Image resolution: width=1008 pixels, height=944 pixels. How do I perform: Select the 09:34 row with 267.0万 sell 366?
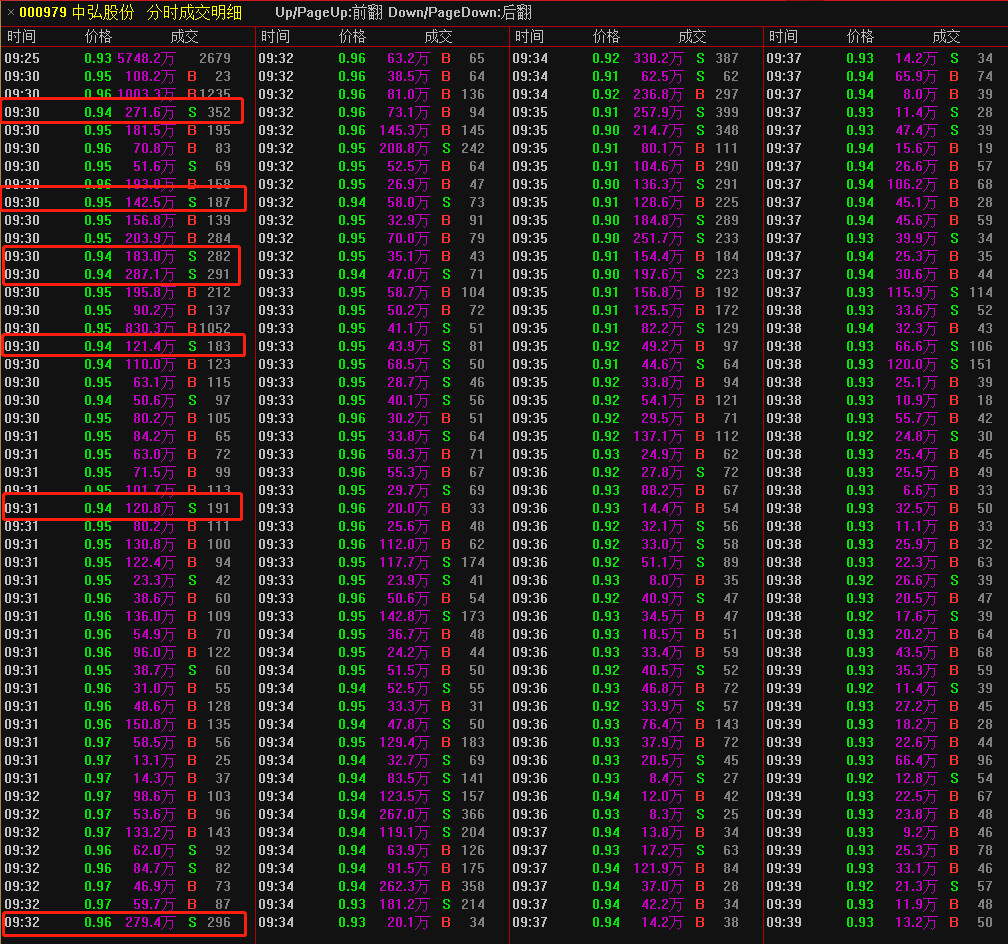(381, 814)
